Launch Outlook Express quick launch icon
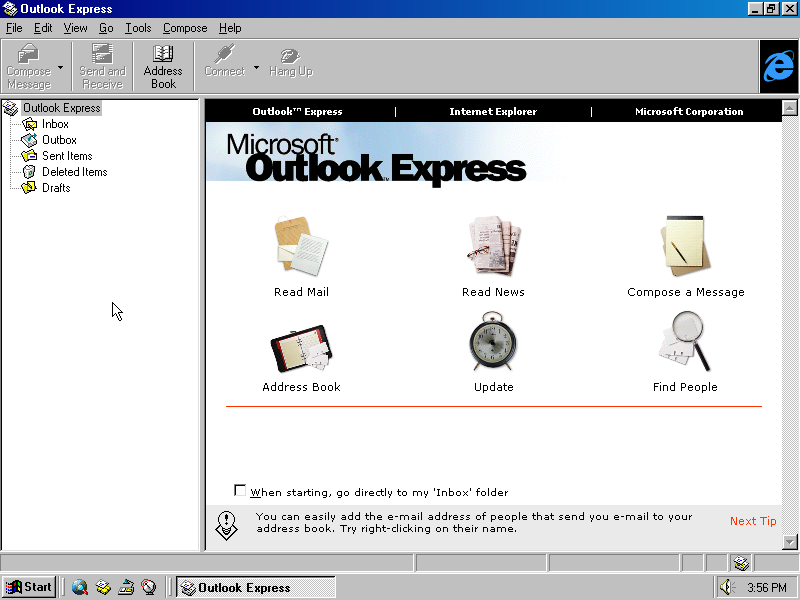 (x=103, y=587)
